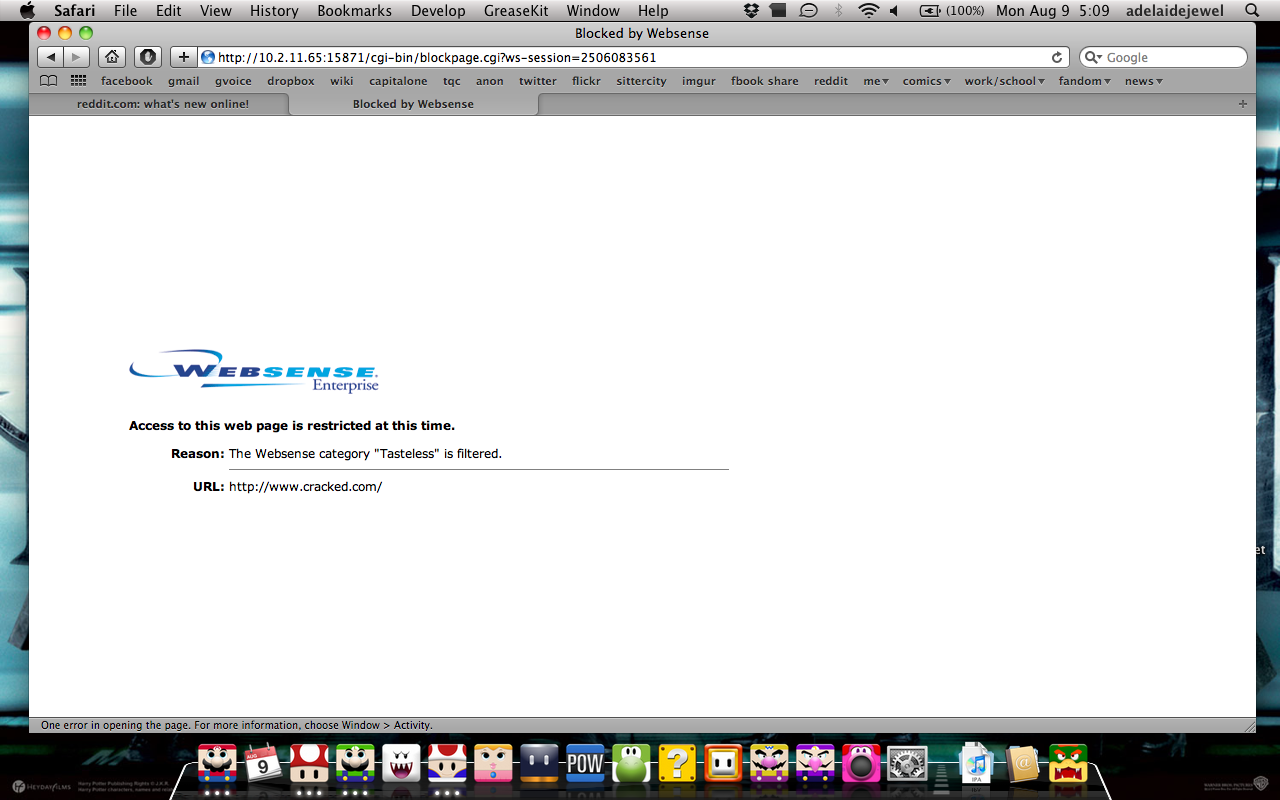
Task: Launch the Princess Peach dock icon
Action: coord(493,764)
